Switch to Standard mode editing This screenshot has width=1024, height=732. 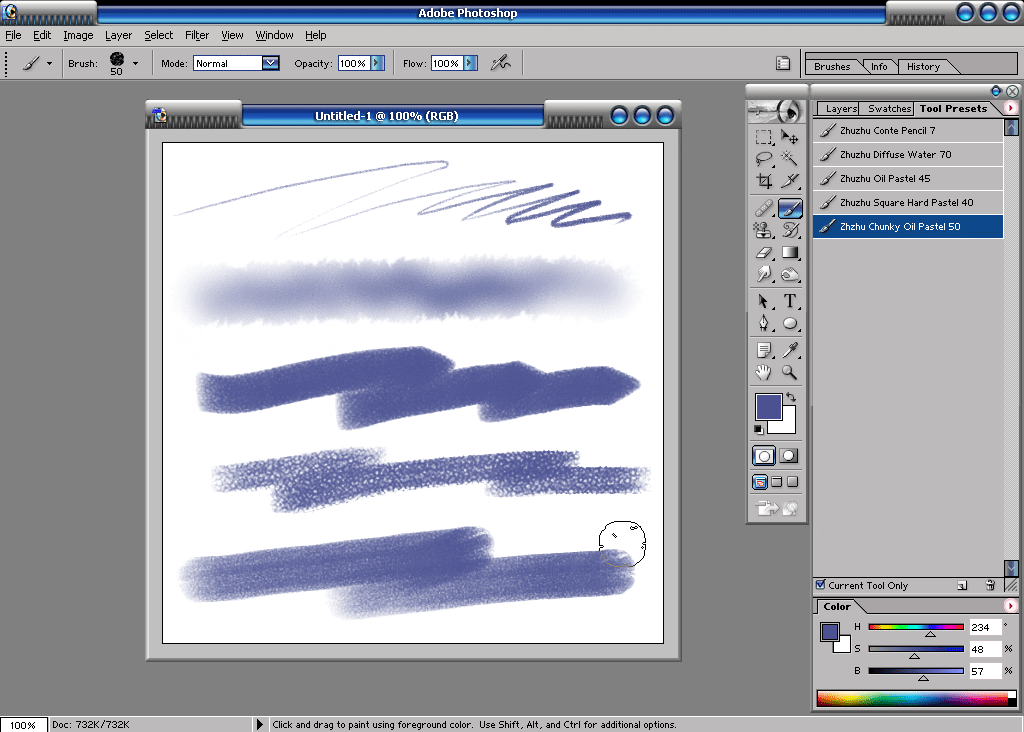pyautogui.click(x=763, y=456)
